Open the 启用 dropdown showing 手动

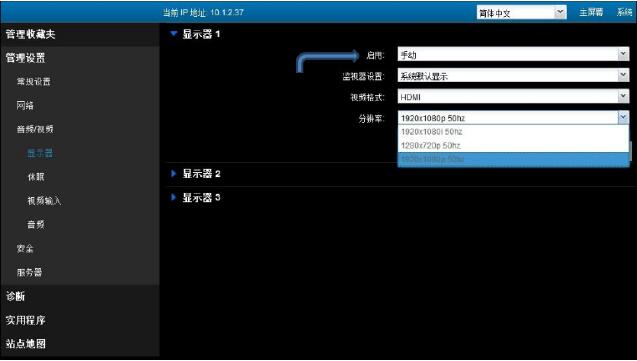(514, 54)
